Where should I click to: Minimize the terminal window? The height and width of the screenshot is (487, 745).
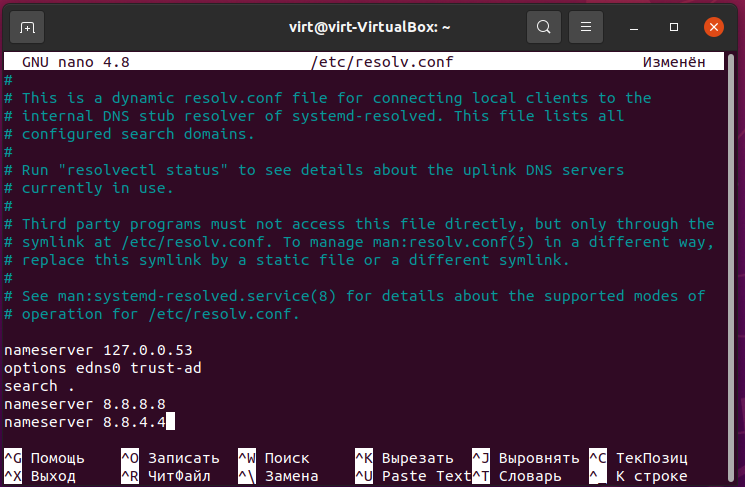(x=633, y=28)
